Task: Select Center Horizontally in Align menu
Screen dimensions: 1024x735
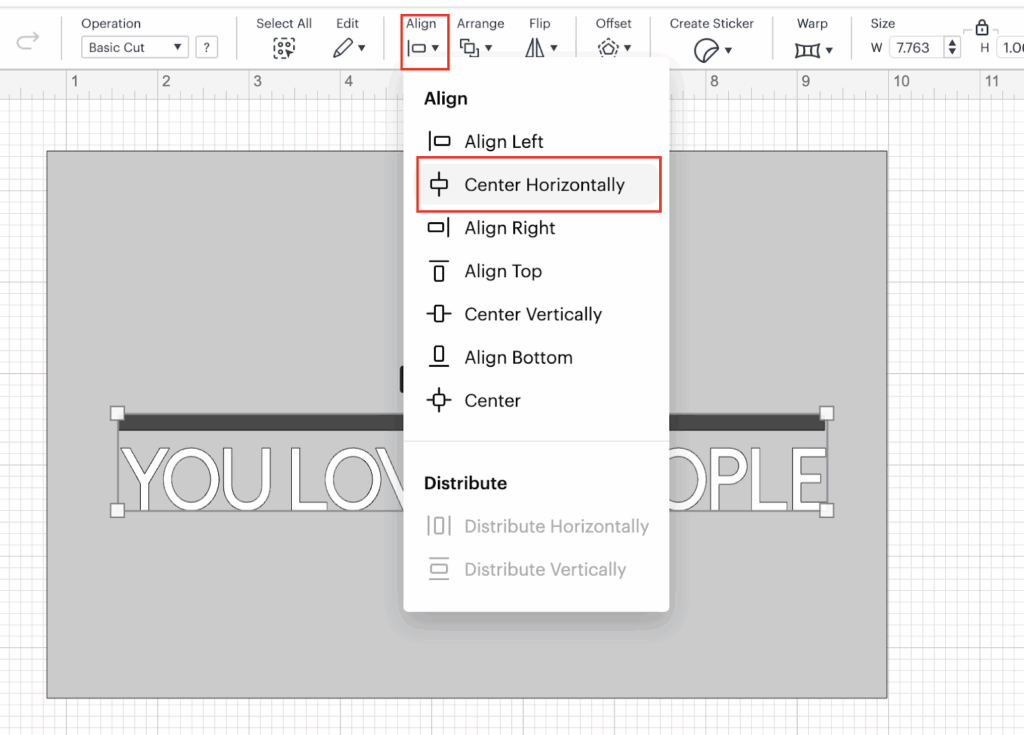Action: pos(543,185)
